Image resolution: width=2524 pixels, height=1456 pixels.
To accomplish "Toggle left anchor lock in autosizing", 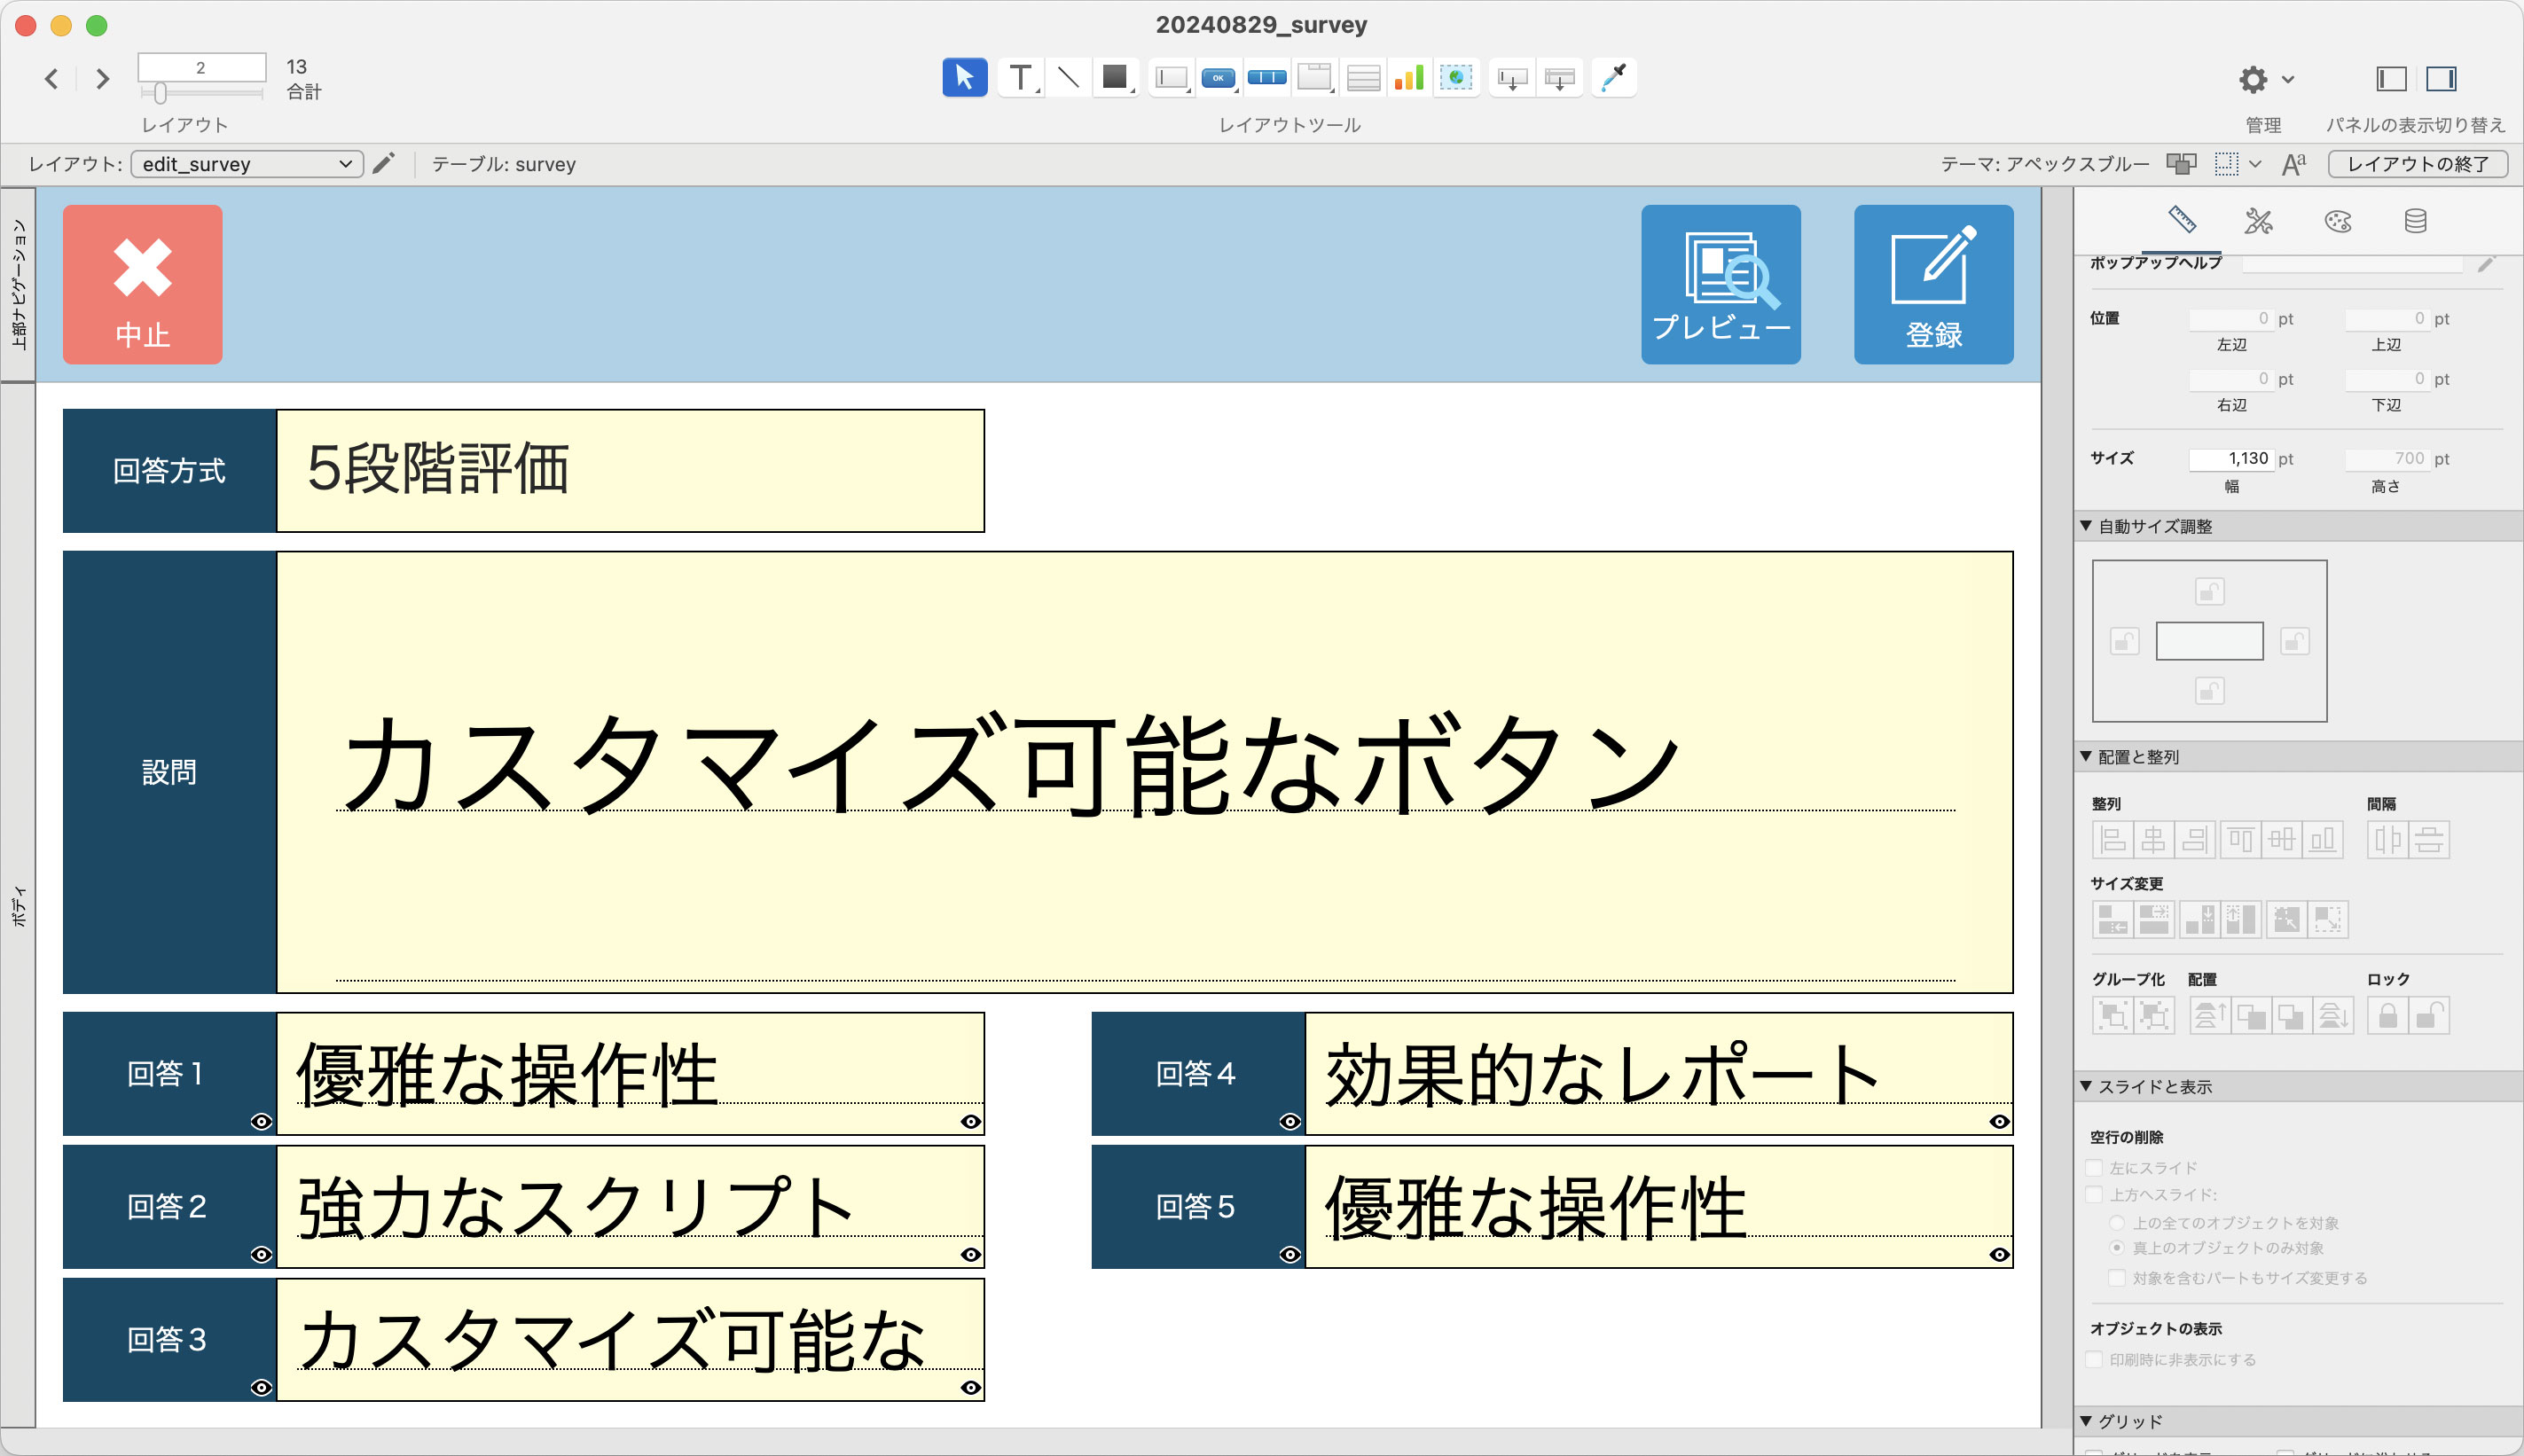I will (2125, 641).
